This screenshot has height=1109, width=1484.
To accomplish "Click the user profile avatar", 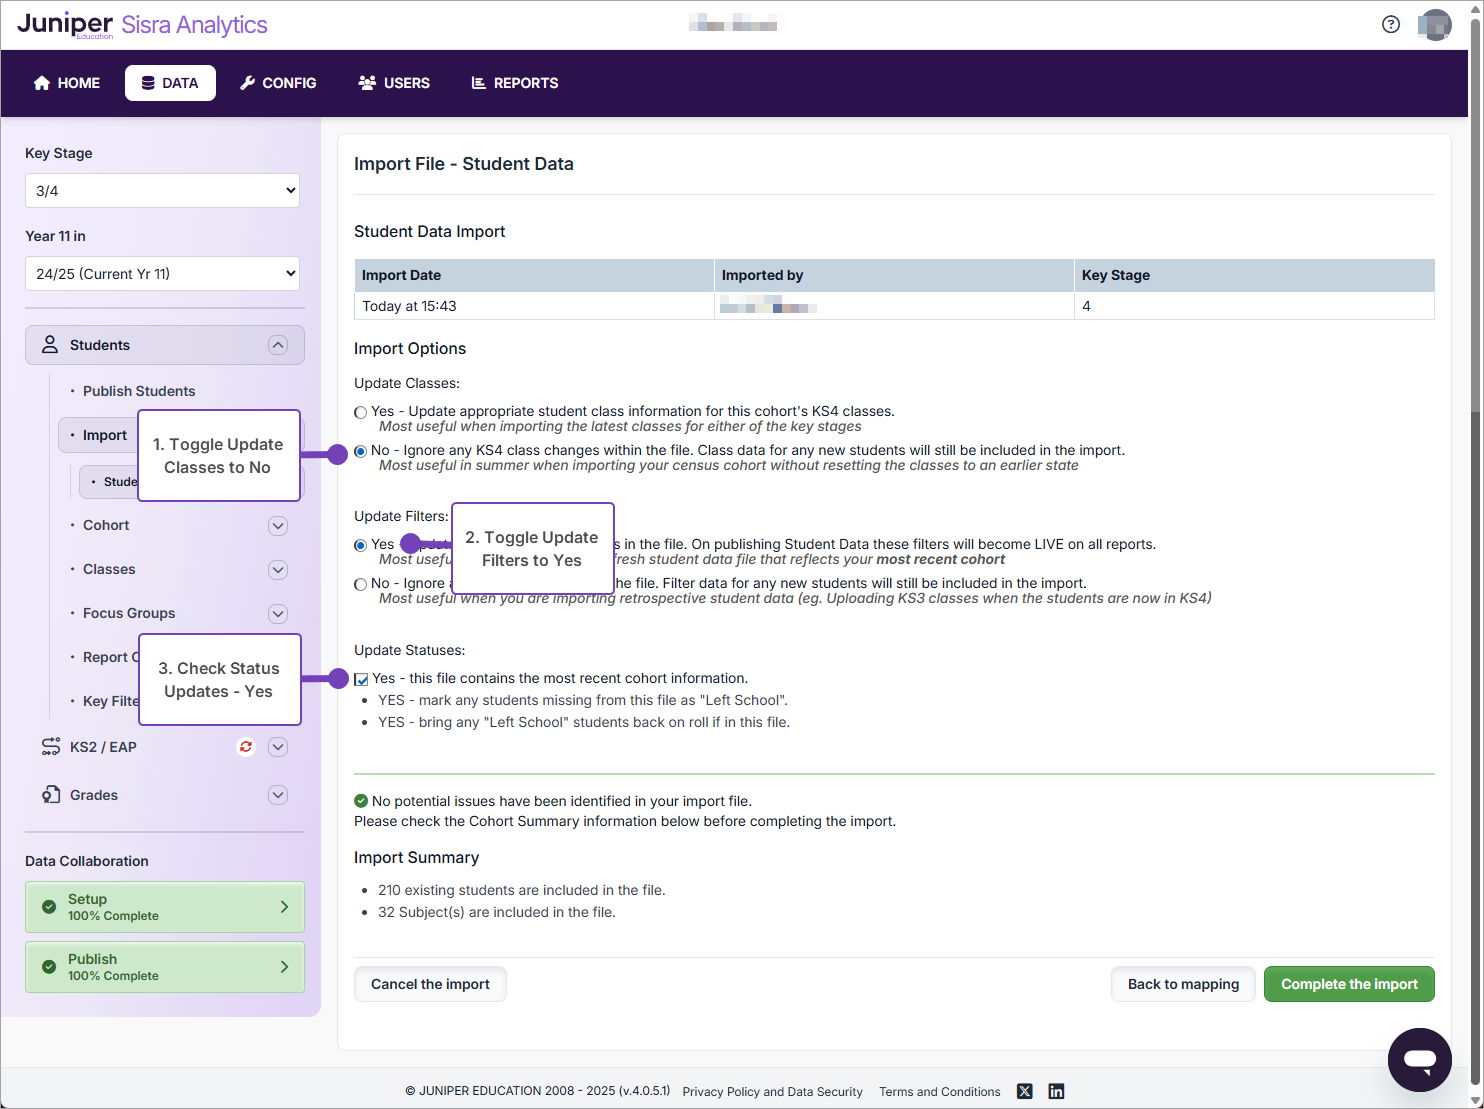I will click(1434, 25).
